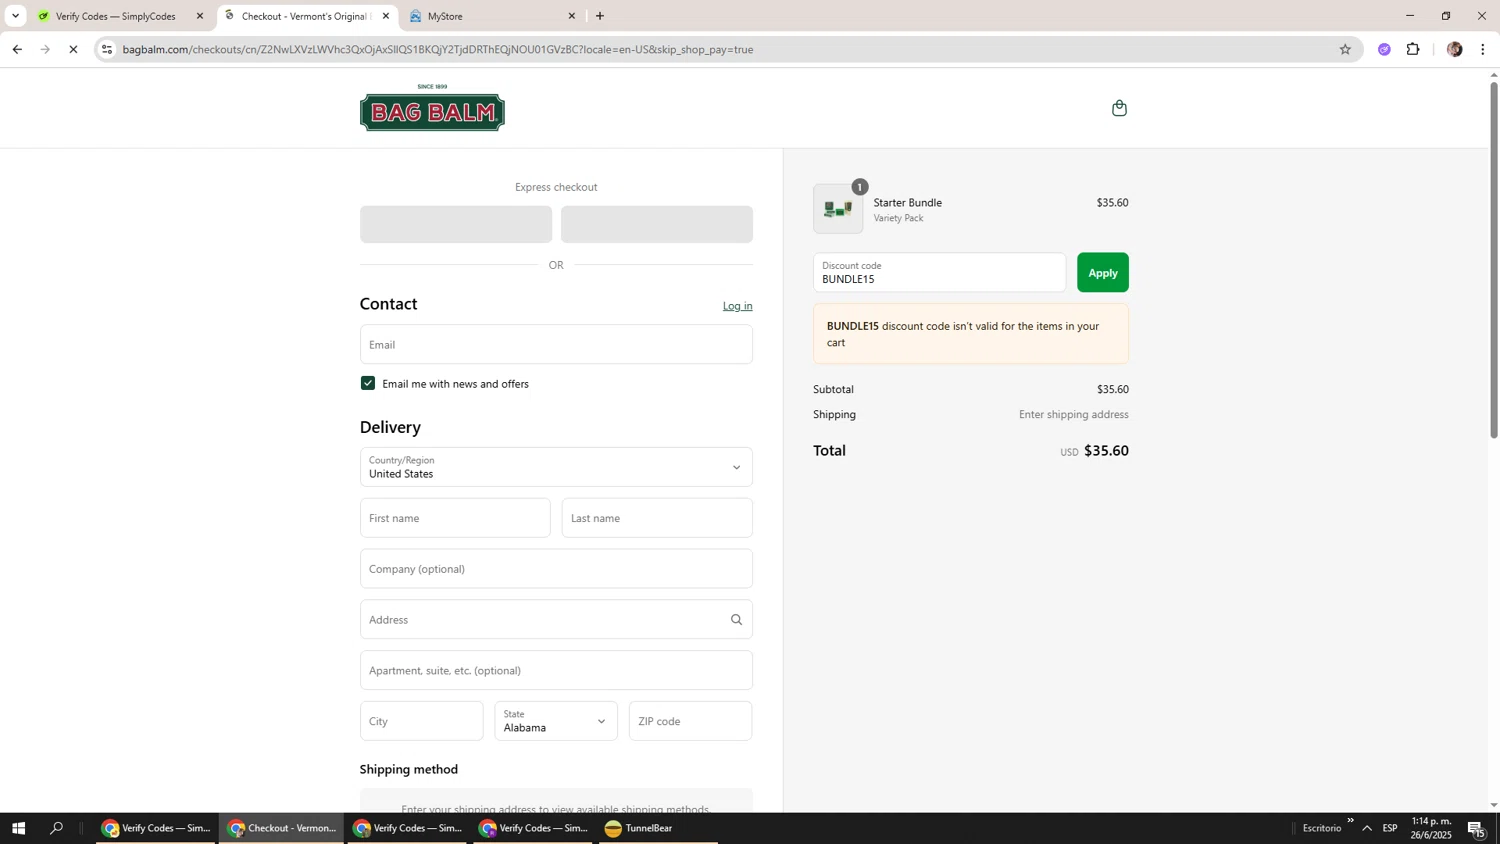Viewport: 1500px width, 844px height.
Task: Expand the Escritorio toolbar chevron
Action: click(x=1350, y=821)
